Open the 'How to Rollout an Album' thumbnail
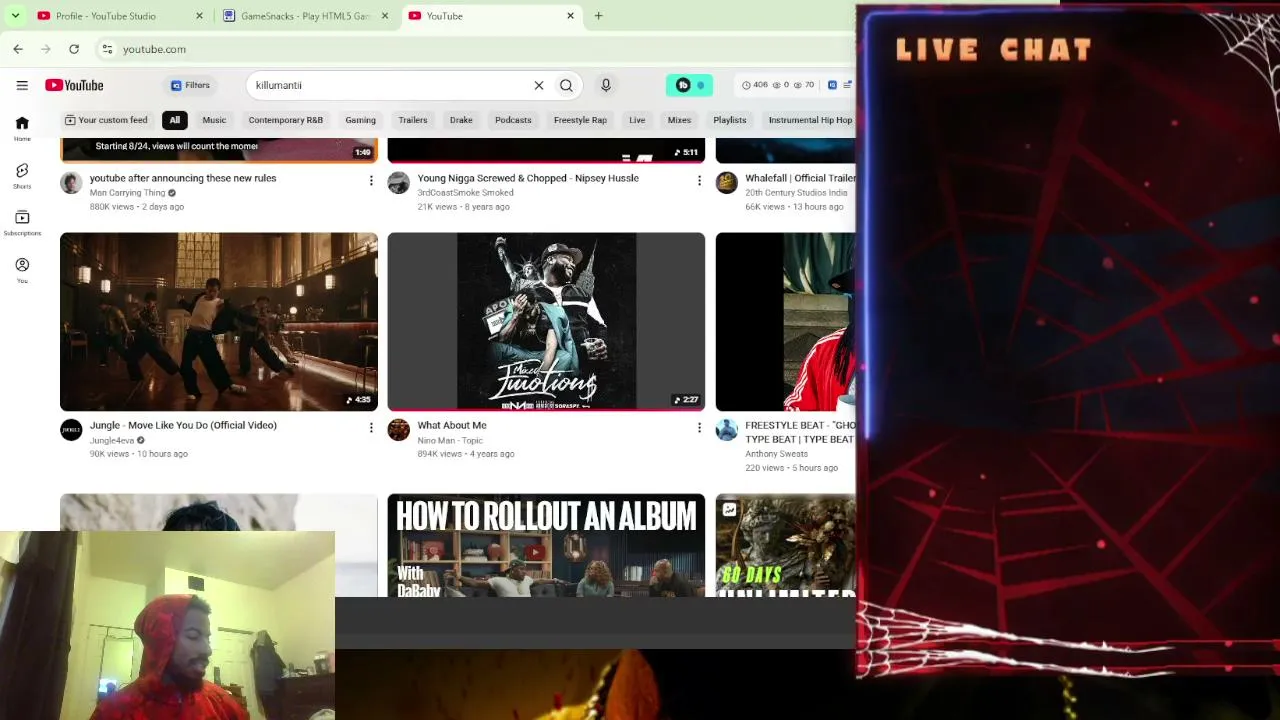Image resolution: width=1280 pixels, height=720 pixels. click(546, 546)
